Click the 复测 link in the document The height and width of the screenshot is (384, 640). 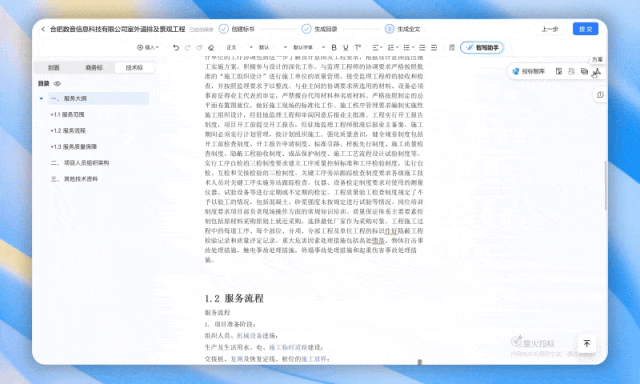pyautogui.click(x=237, y=359)
